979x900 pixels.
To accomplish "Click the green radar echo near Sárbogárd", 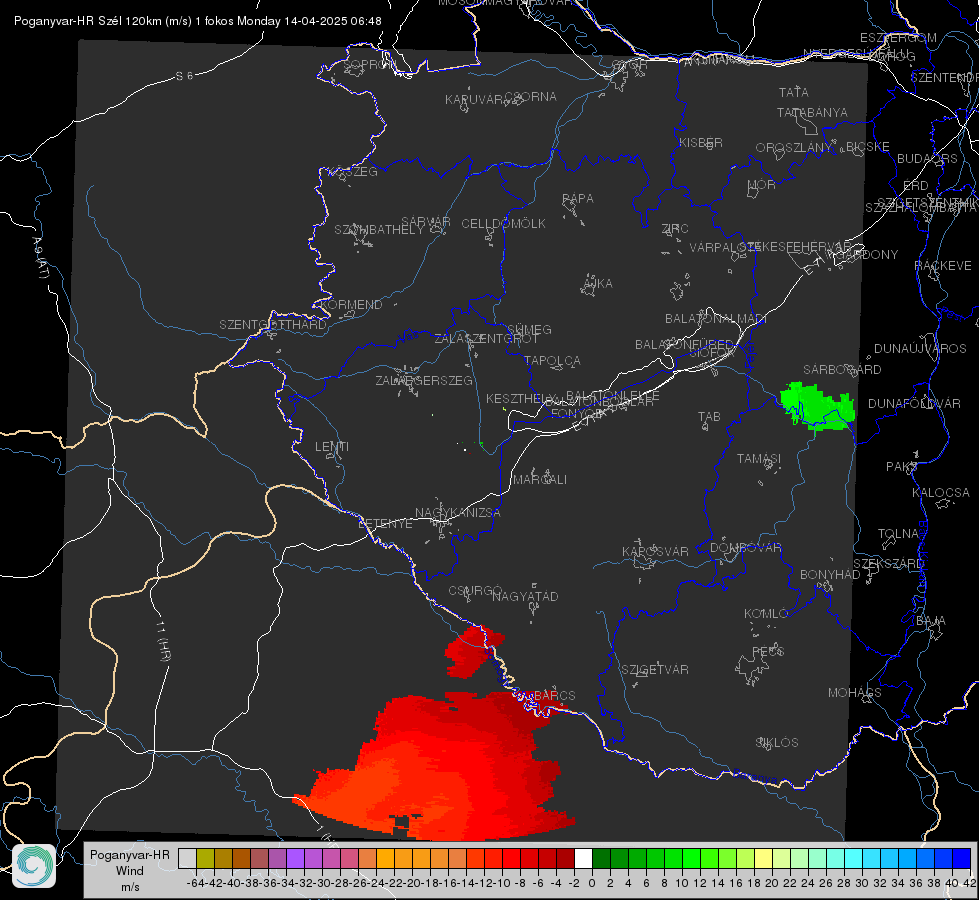I will (x=817, y=406).
